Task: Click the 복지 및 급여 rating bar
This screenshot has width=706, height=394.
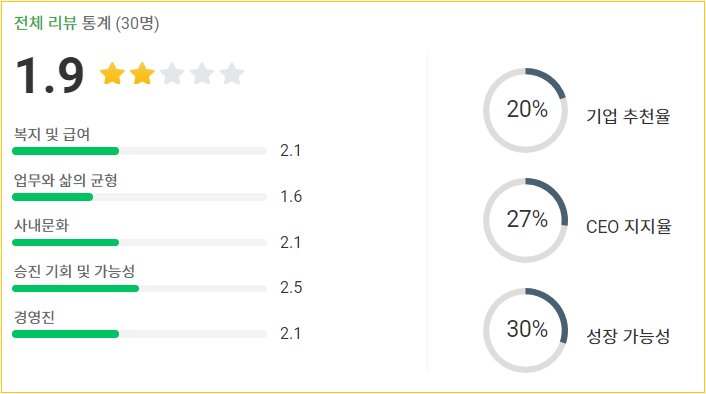Action: coord(140,151)
